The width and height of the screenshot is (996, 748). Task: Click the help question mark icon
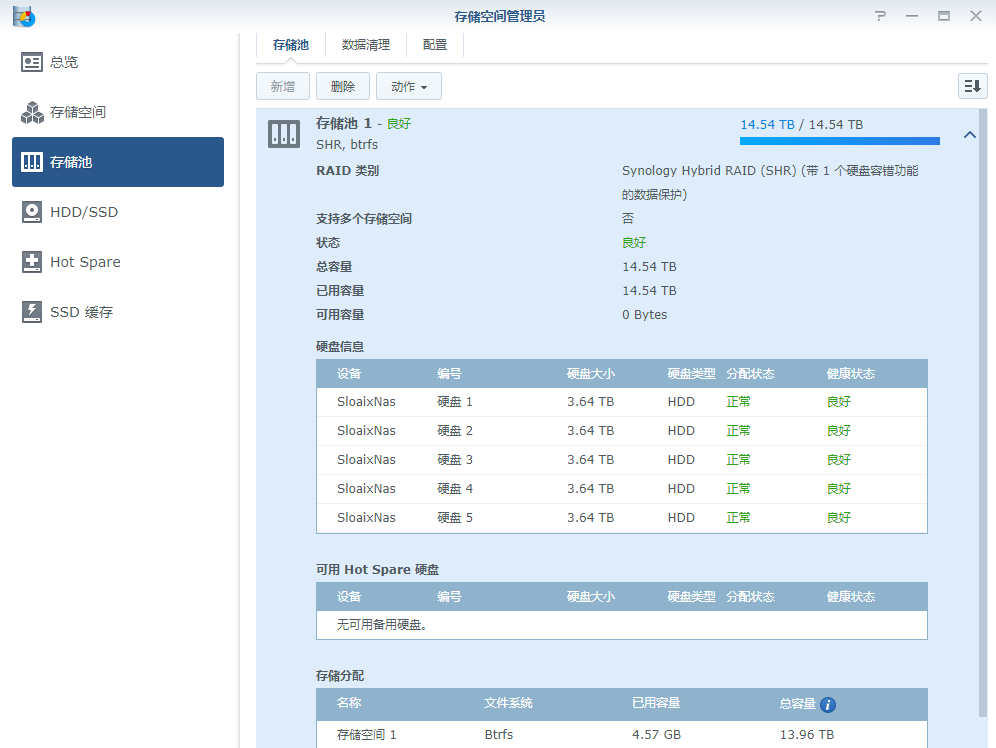(880, 16)
